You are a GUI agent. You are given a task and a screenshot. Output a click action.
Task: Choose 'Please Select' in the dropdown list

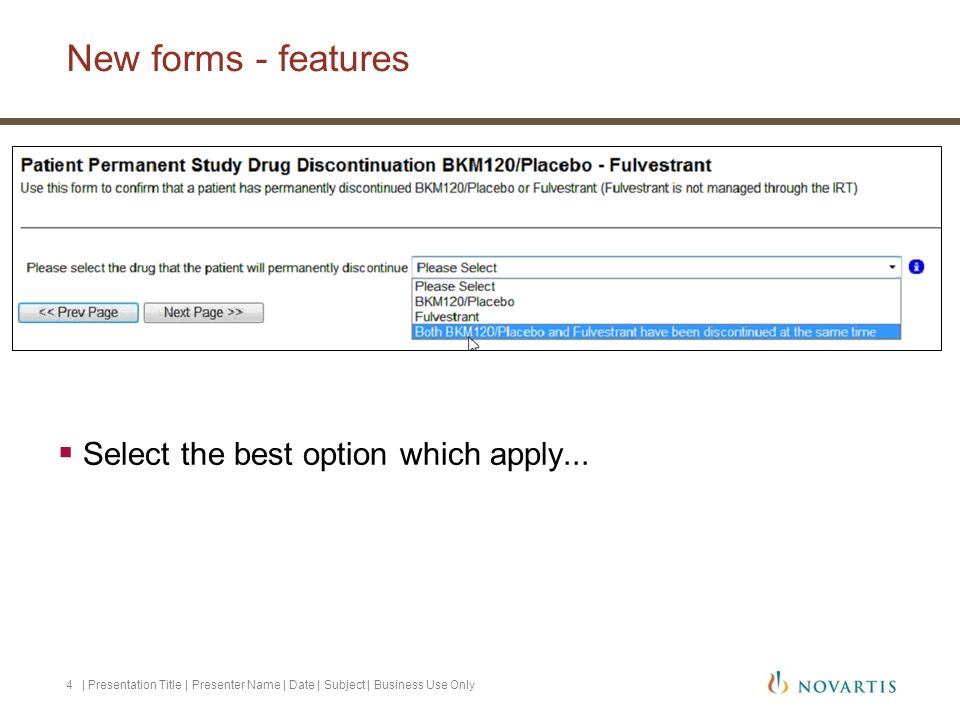pos(656,286)
